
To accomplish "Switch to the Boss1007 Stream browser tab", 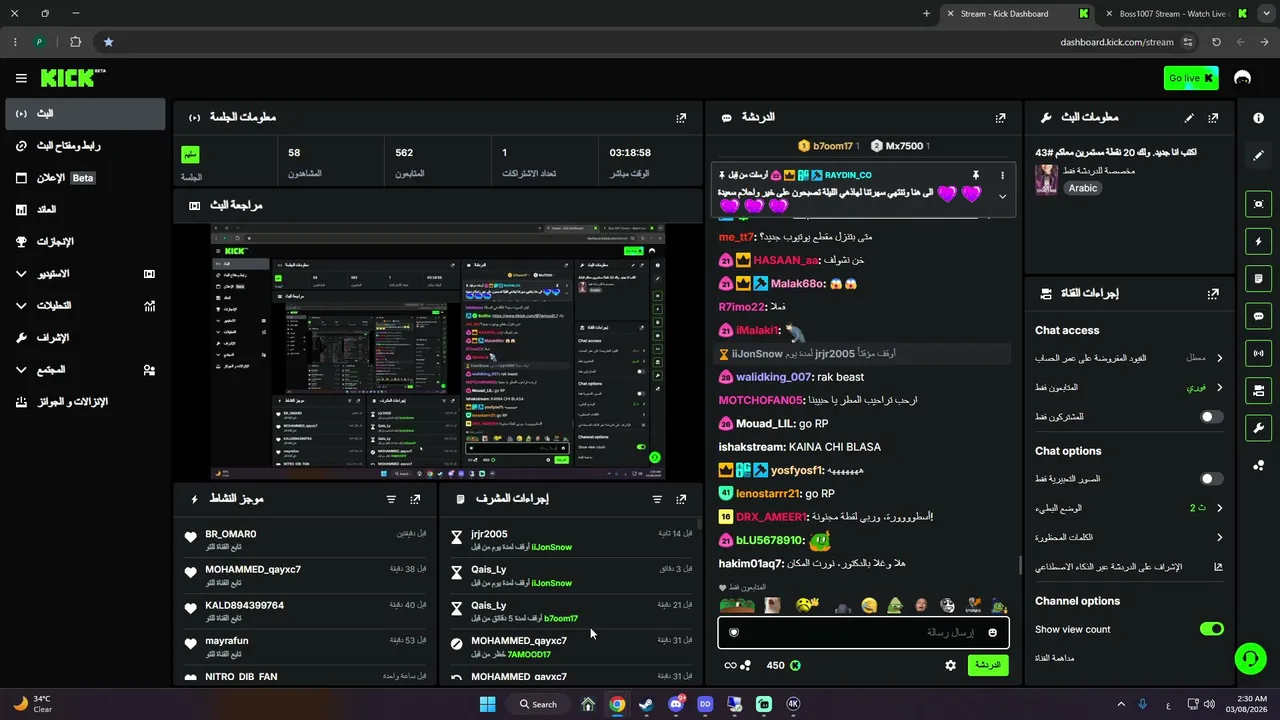I will pyautogui.click(x=1175, y=14).
